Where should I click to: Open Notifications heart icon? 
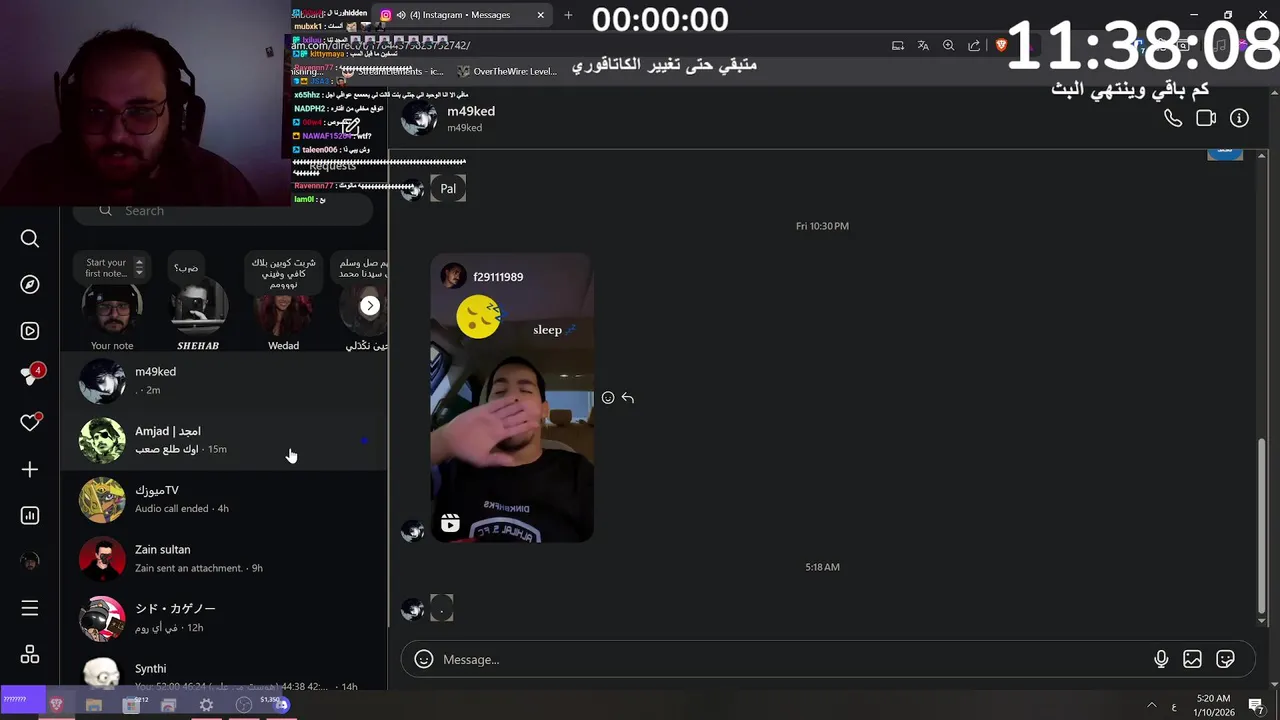point(30,423)
